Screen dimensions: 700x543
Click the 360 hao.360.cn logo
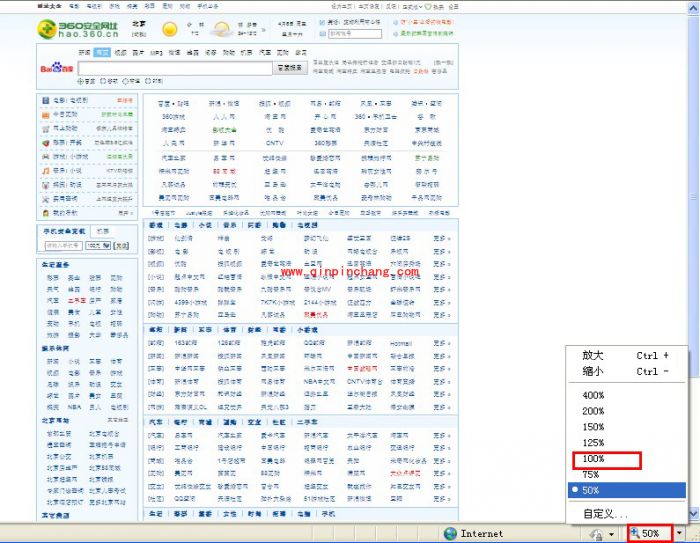tap(76, 29)
